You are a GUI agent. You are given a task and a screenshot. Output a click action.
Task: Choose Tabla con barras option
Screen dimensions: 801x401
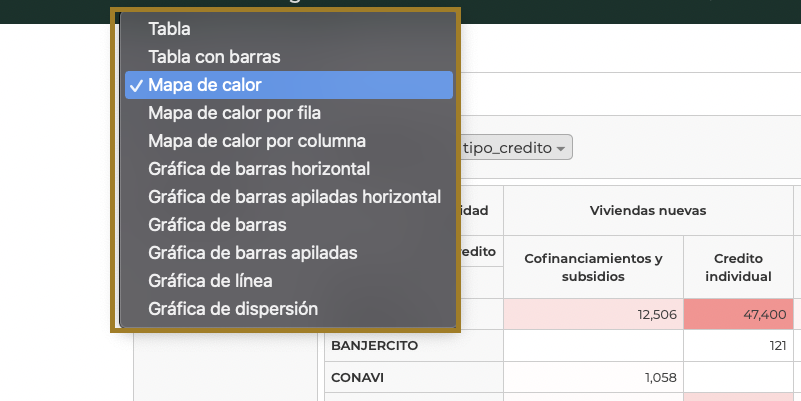214,57
